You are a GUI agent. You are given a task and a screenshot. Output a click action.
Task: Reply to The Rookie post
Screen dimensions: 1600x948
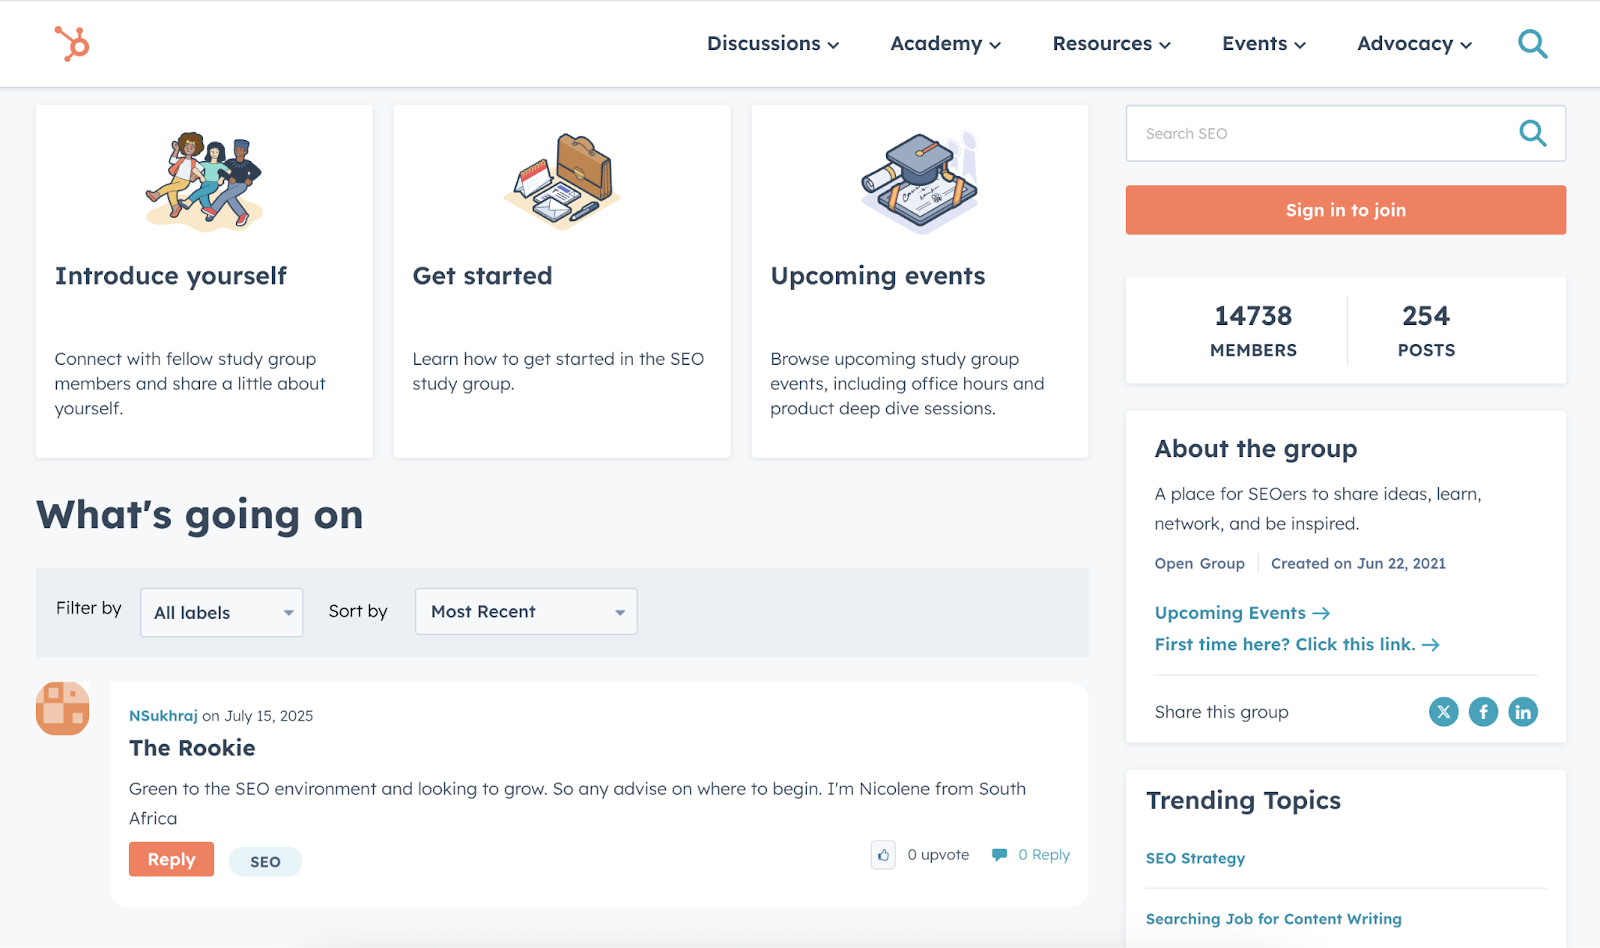(170, 859)
